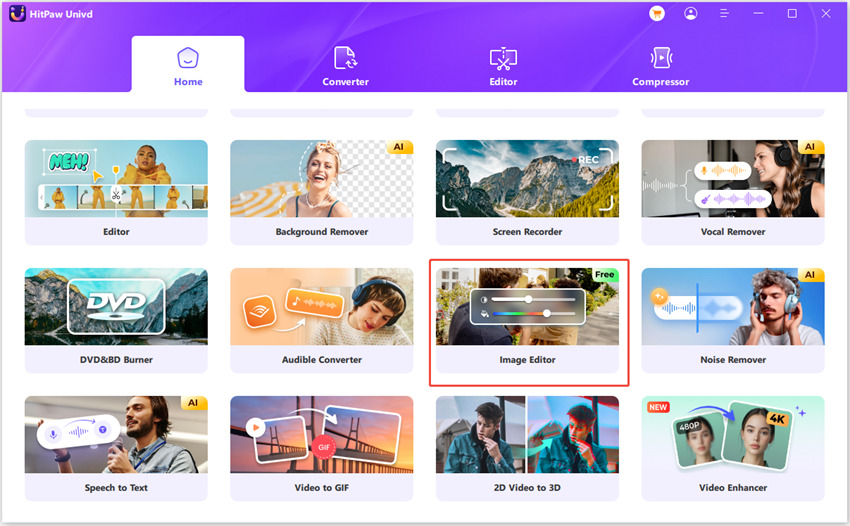This screenshot has width=850, height=526.
Task: Open the hamburger menu in title bar
Action: pyautogui.click(x=724, y=14)
